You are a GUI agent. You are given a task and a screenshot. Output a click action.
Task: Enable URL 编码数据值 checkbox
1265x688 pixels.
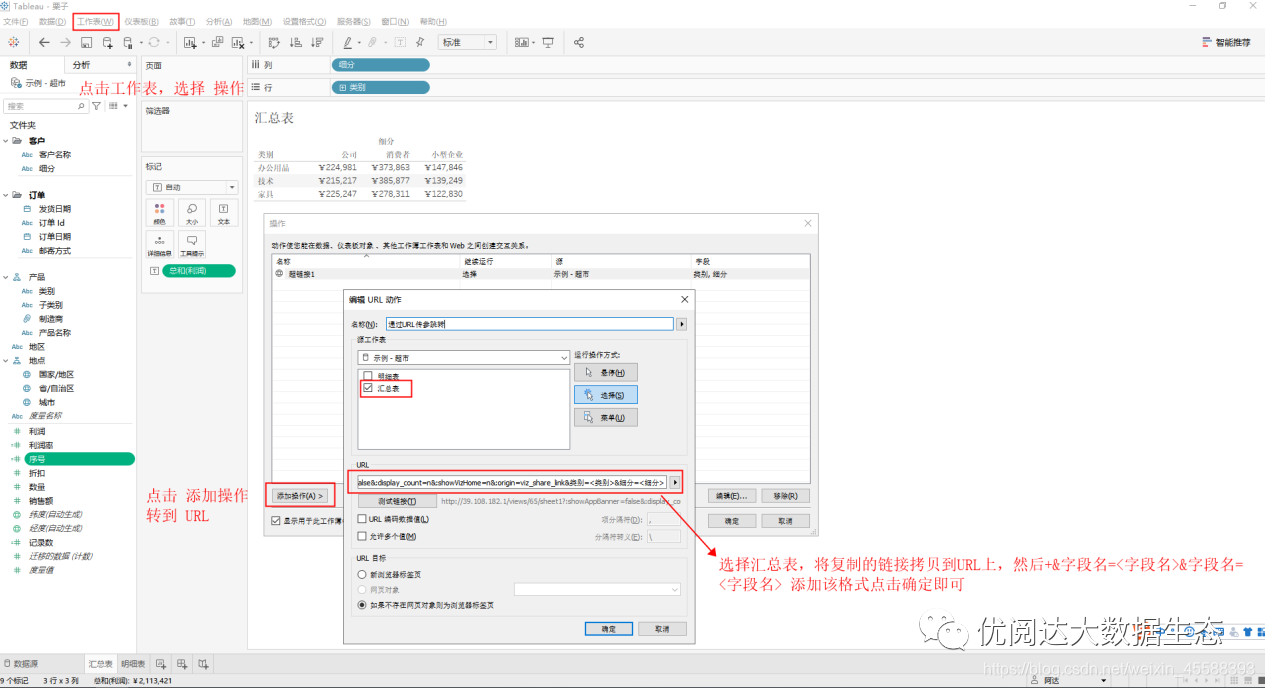[362, 519]
